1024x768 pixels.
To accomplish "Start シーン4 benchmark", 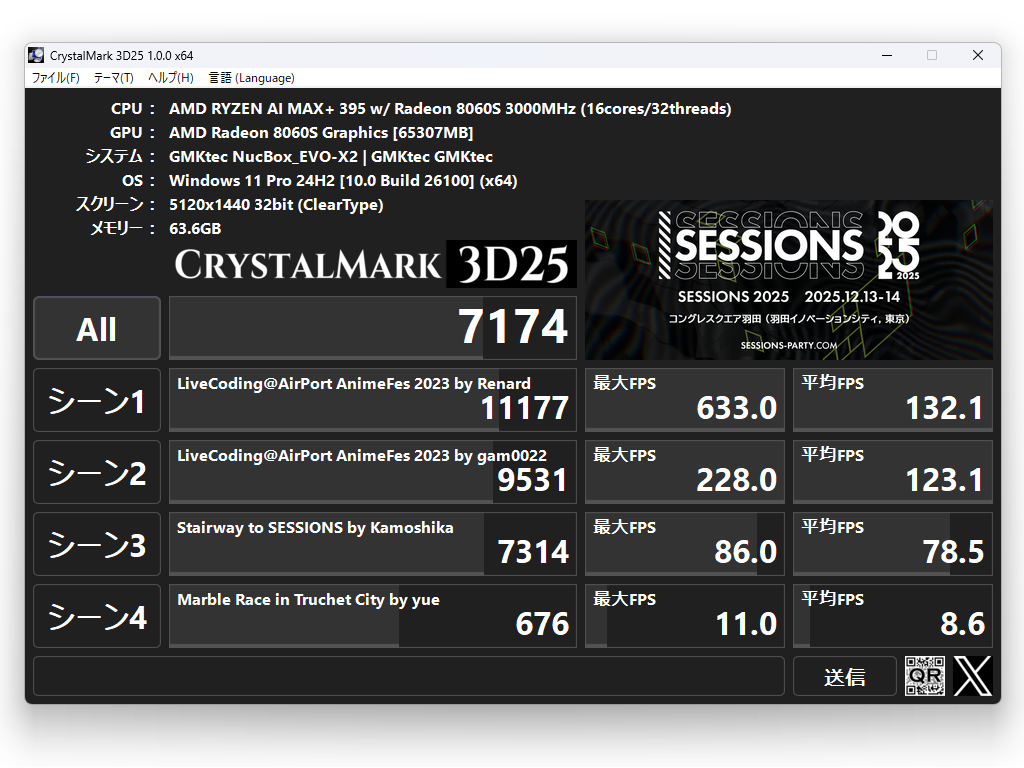I will pos(96,615).
